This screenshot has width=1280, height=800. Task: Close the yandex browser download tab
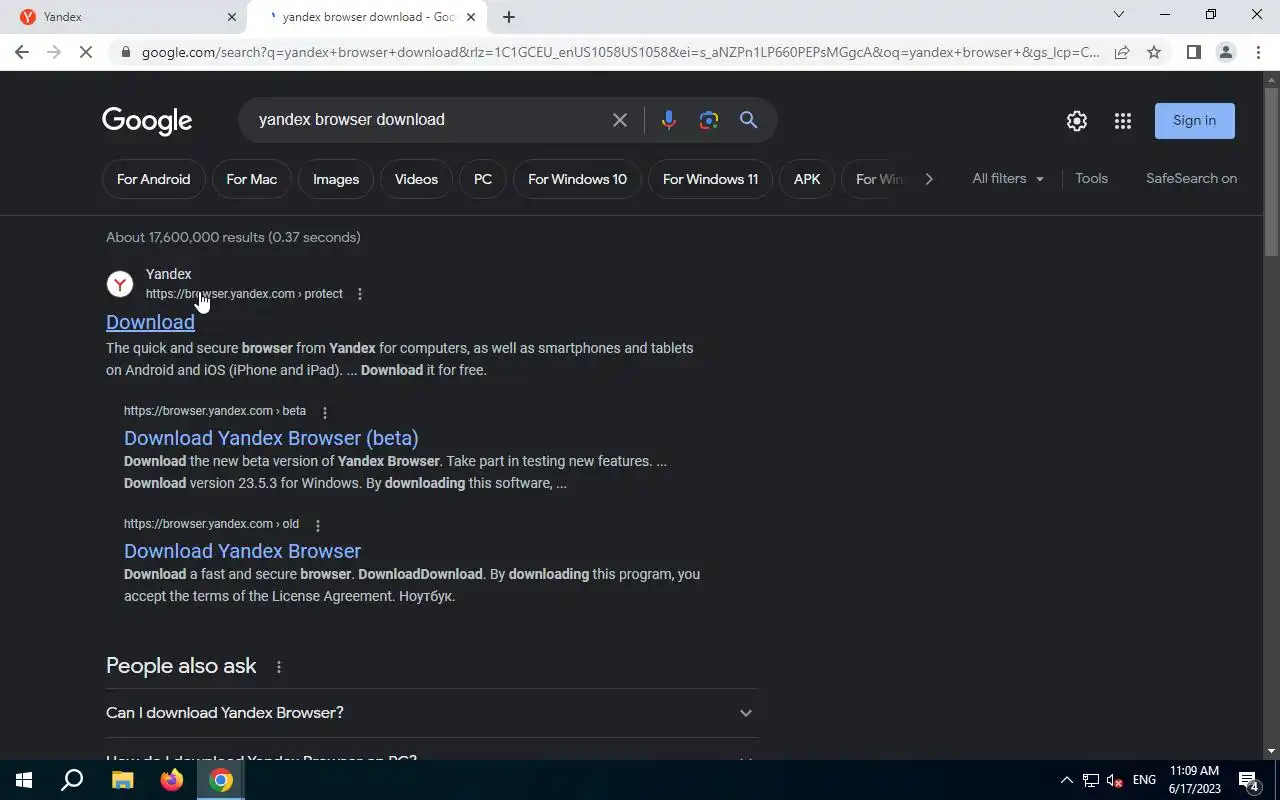point(471,17)
